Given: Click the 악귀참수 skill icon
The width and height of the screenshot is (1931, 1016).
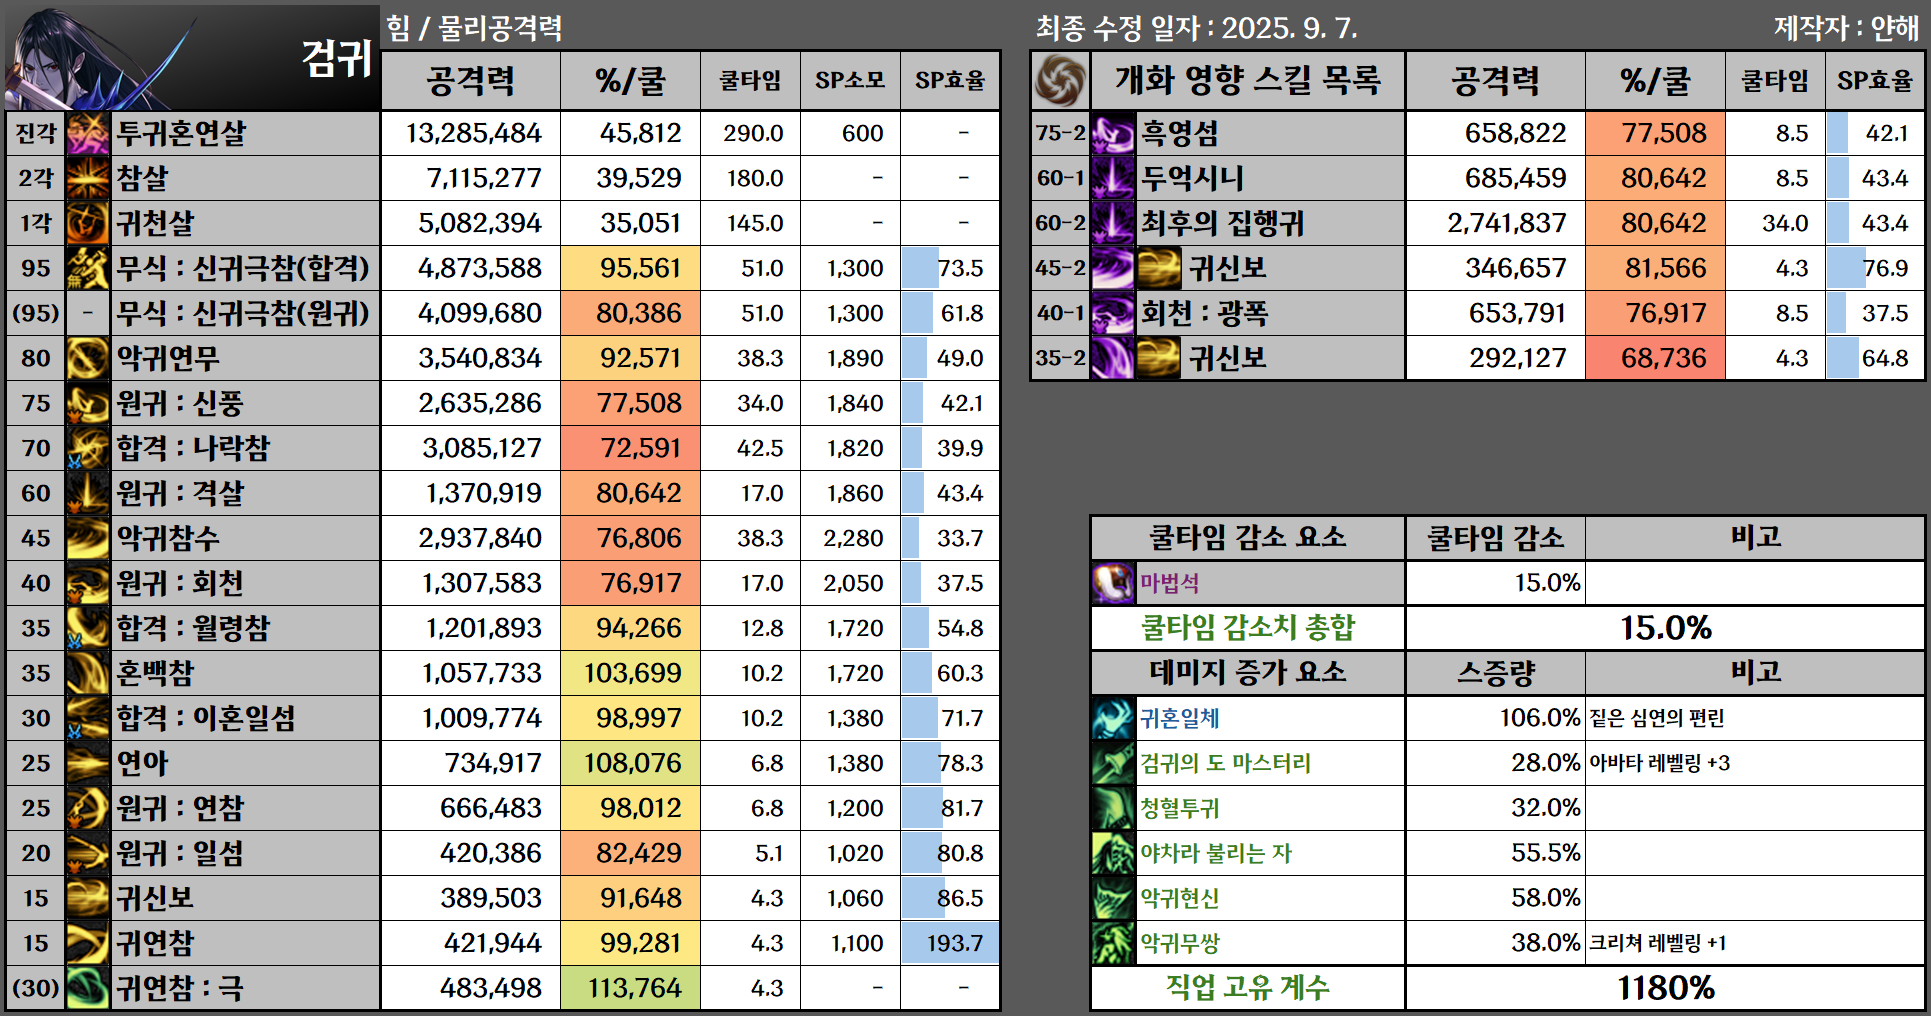Looking at the screenshot, I should coord(88,538).
